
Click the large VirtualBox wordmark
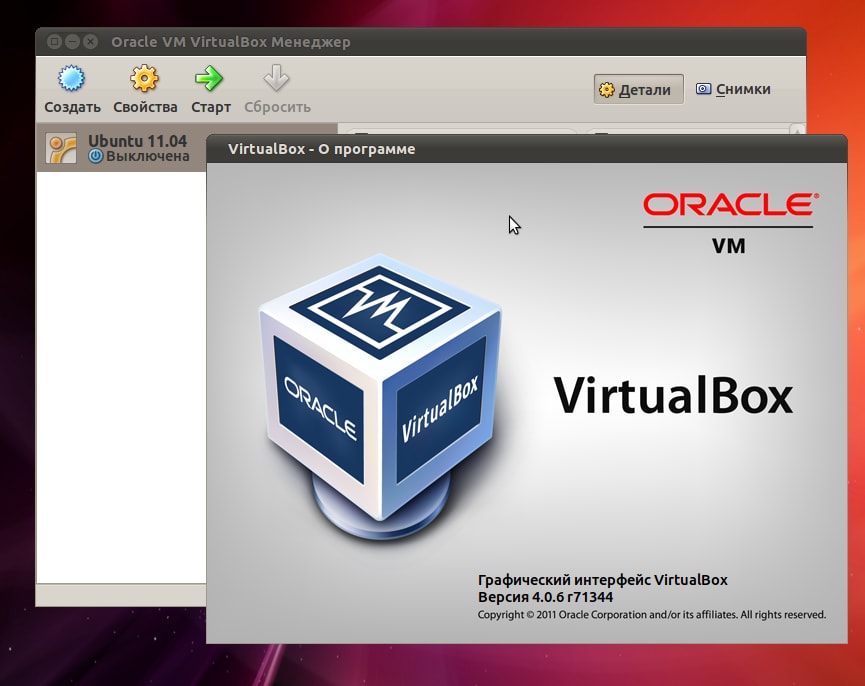coord(673,395)
